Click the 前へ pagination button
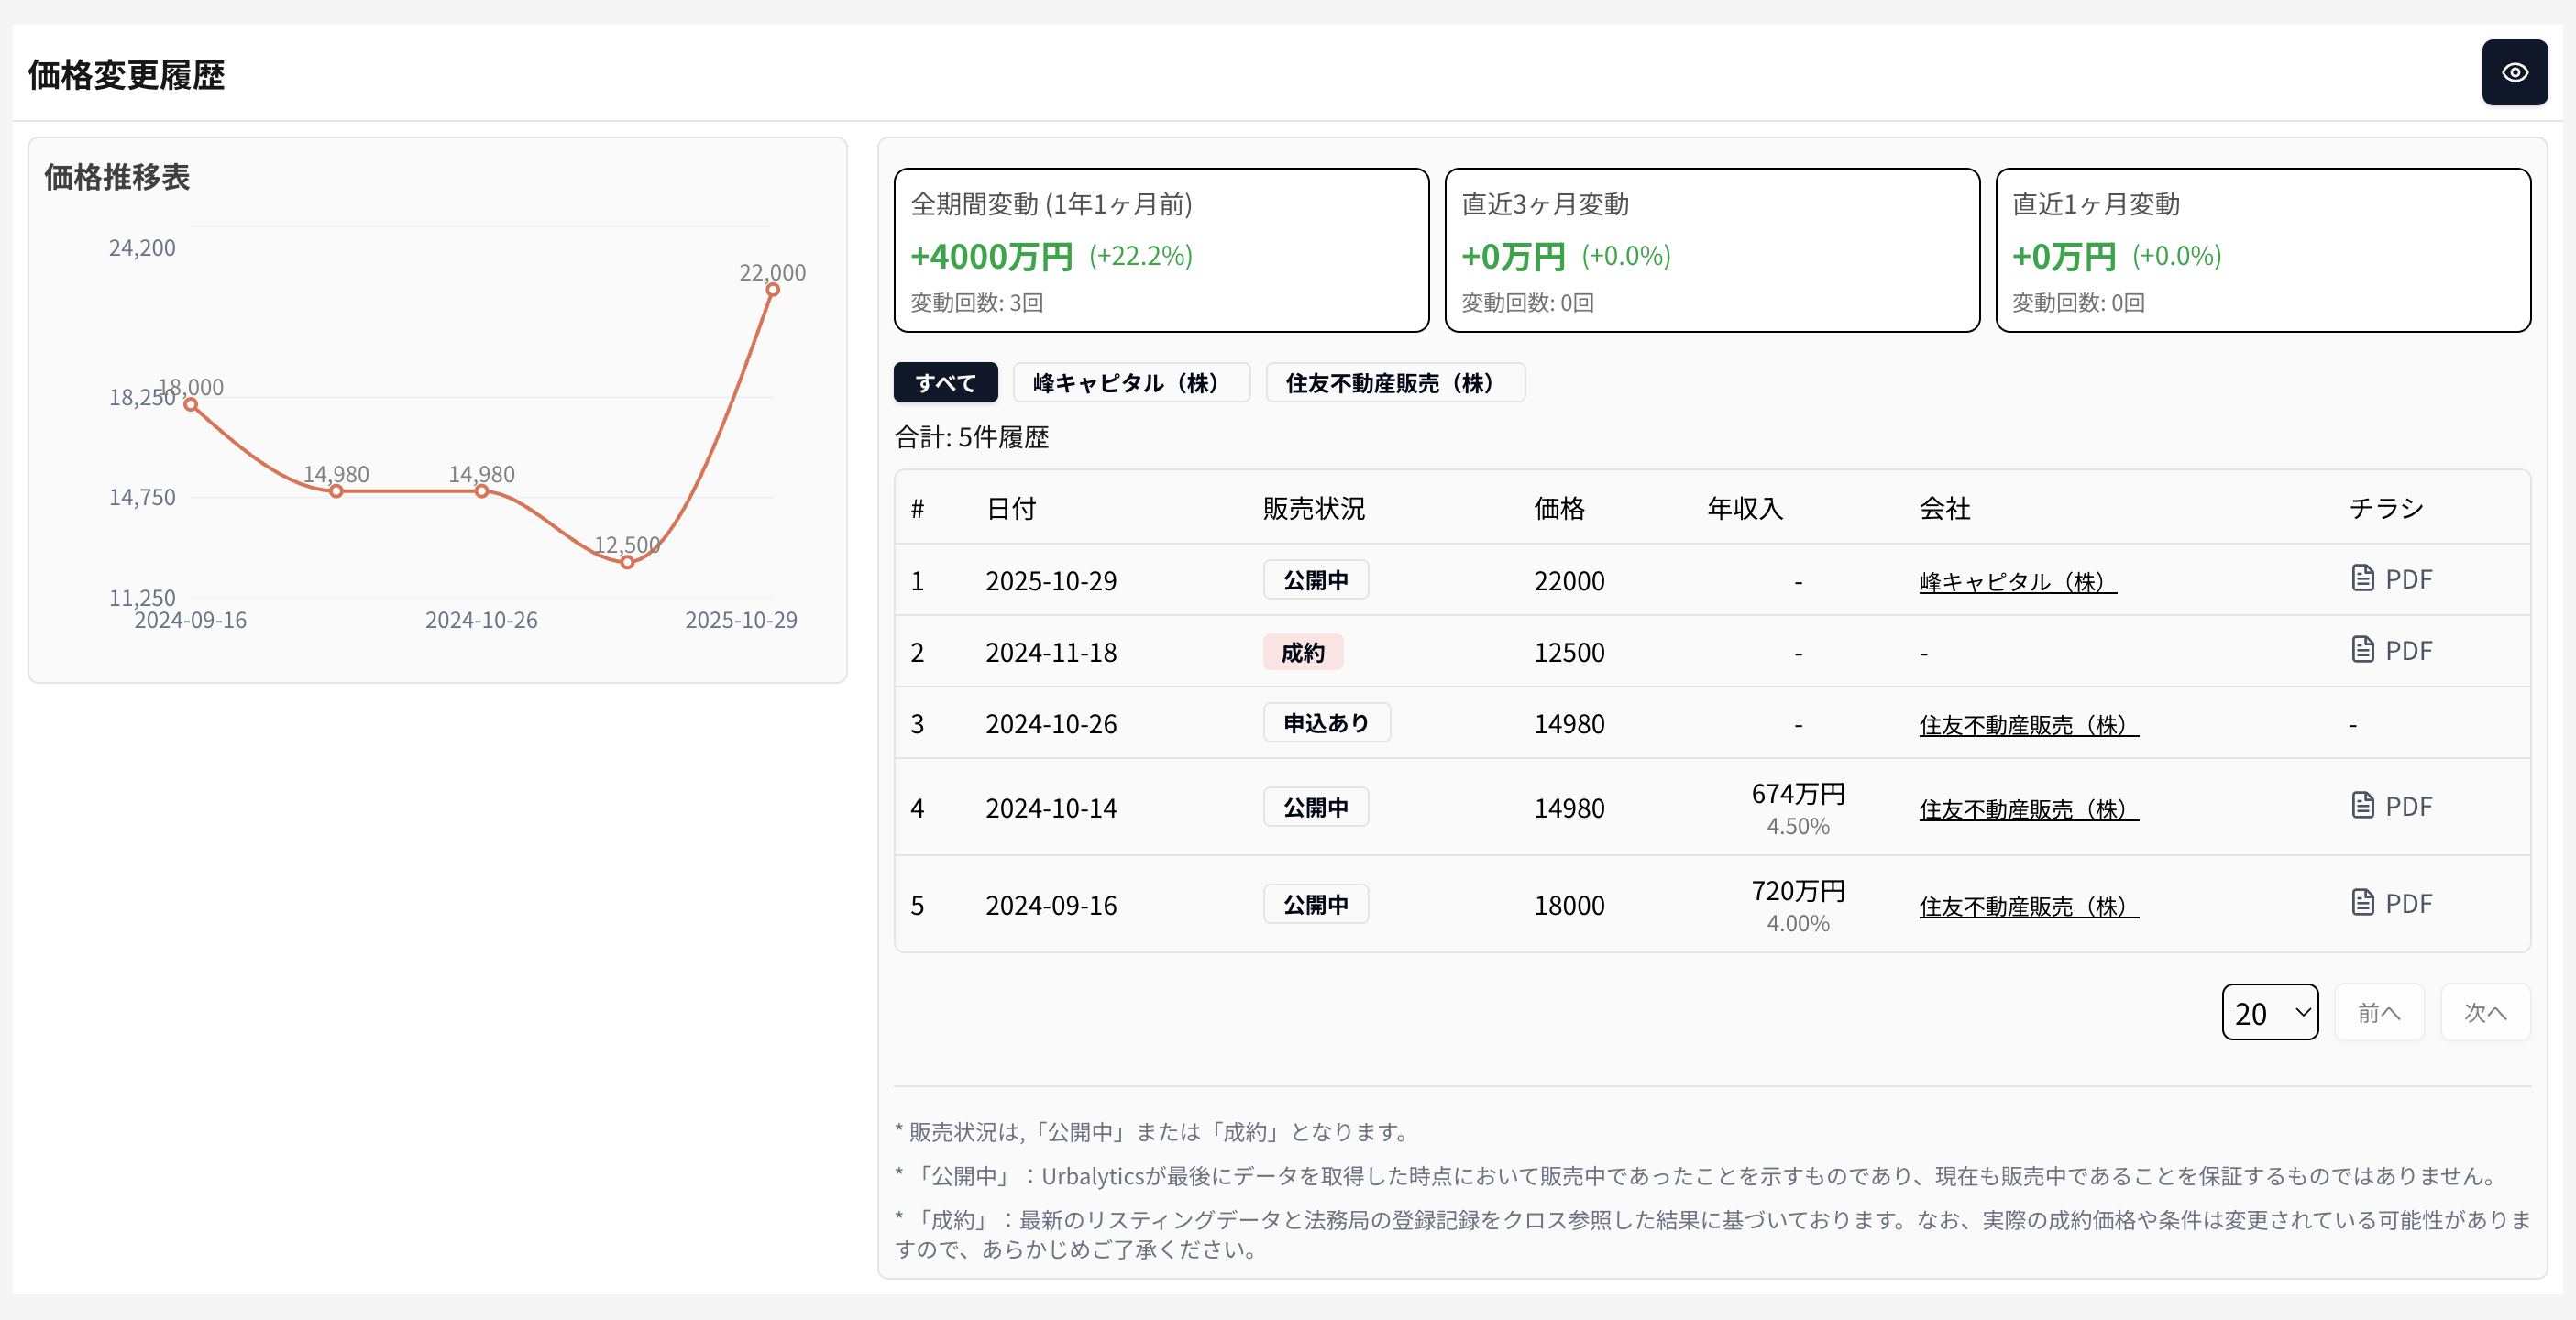The width and height of the screenshot is (2576, 1320). [x=2380, y=1012]
